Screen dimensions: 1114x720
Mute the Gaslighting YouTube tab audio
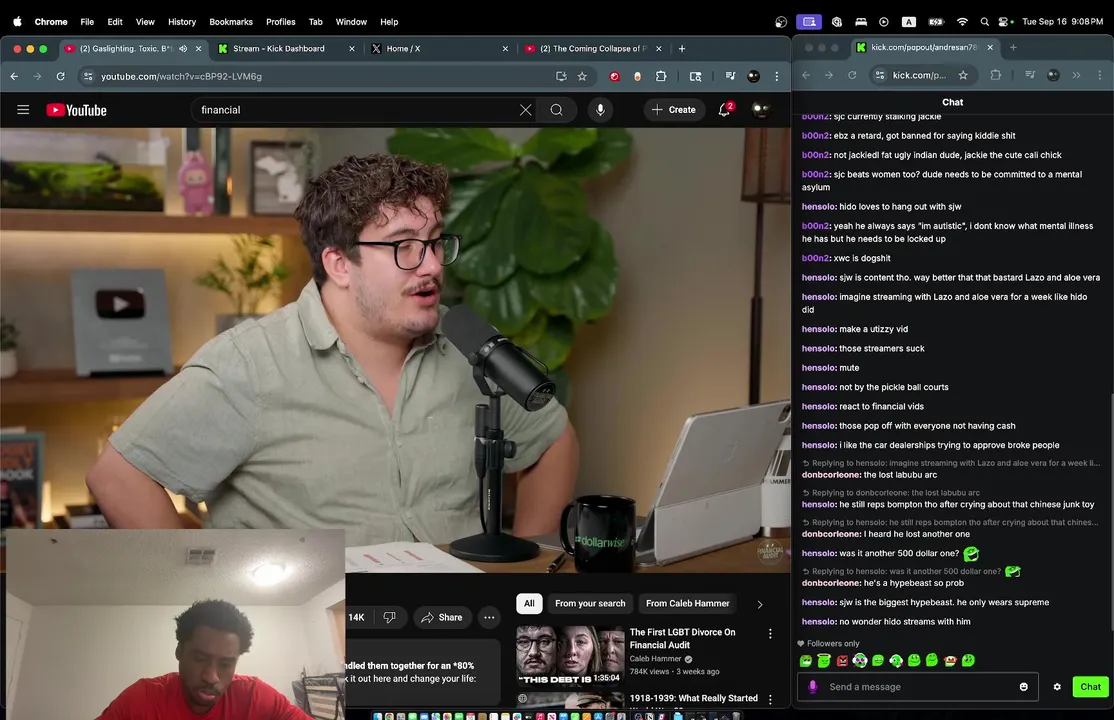click(183, 49)
